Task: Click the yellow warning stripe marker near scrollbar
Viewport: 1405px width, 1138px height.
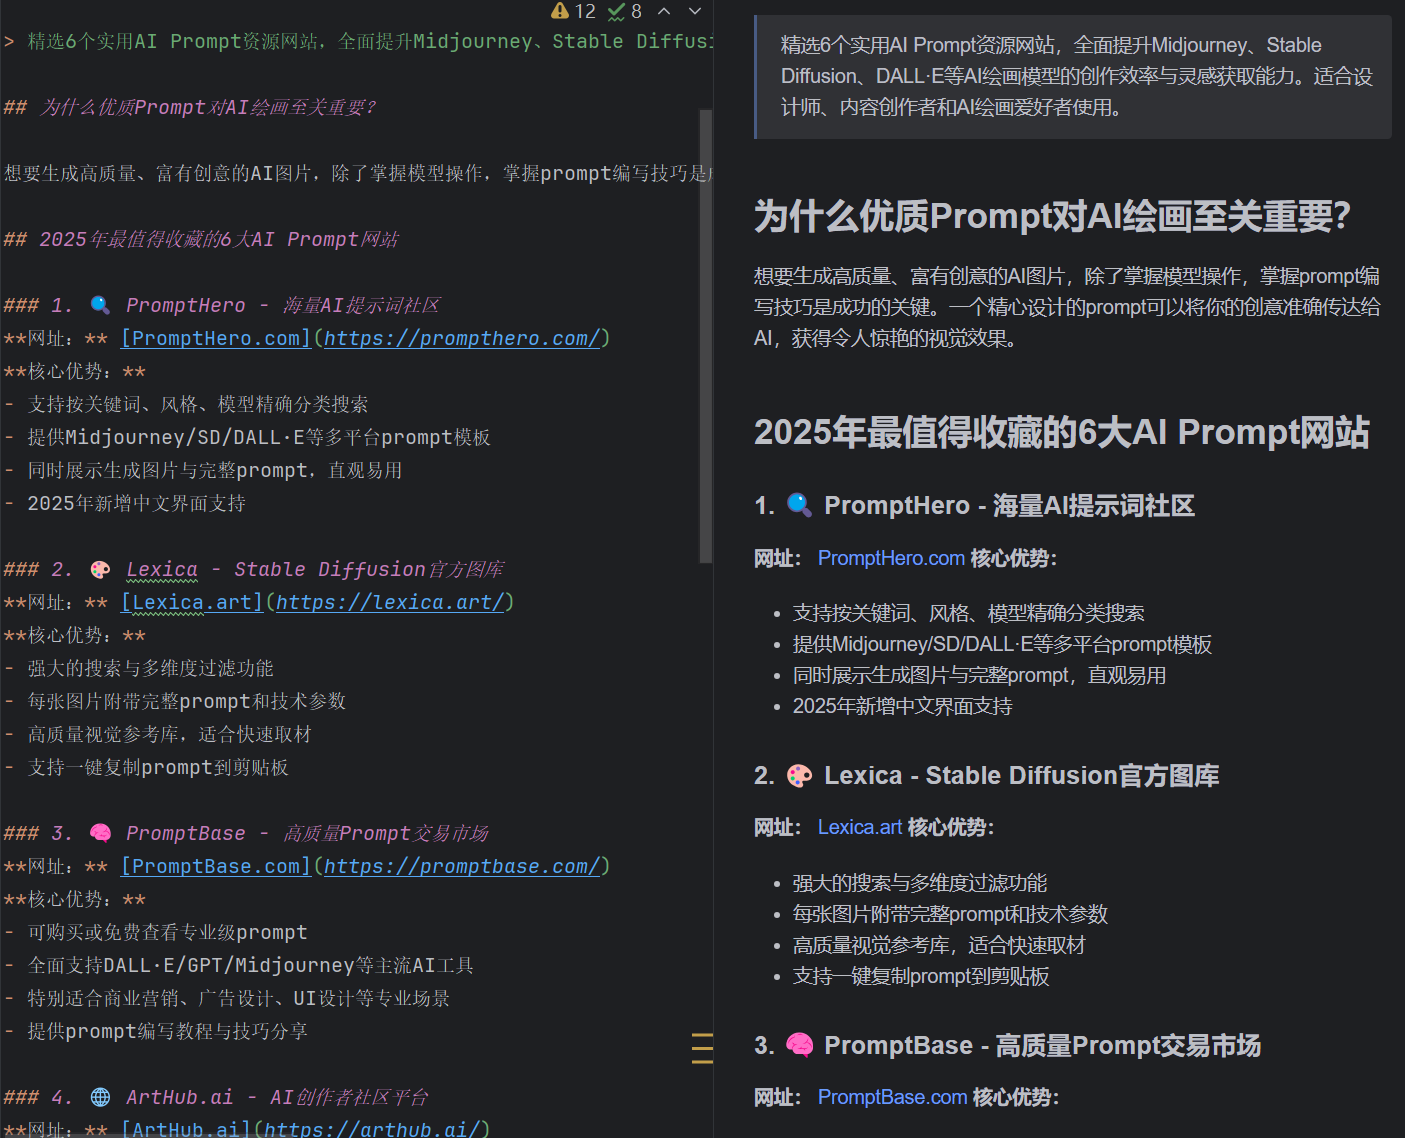Action: coord(702,1047)
